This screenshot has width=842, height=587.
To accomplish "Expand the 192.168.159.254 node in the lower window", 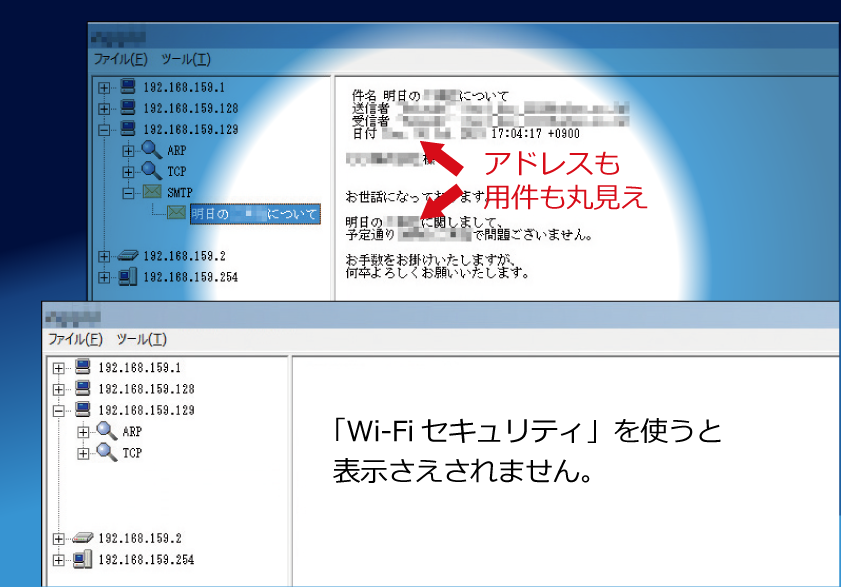I will click(58, 560).
